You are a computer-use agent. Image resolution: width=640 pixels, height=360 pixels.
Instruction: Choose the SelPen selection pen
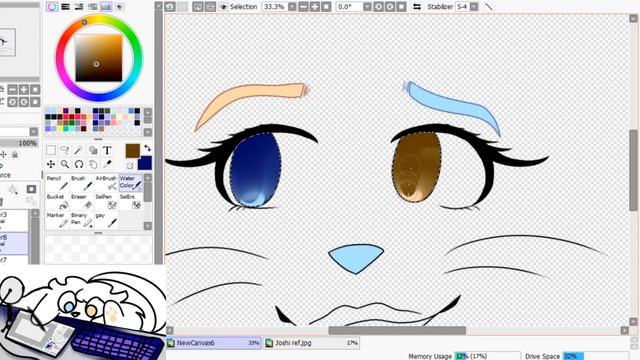[106, 201]
